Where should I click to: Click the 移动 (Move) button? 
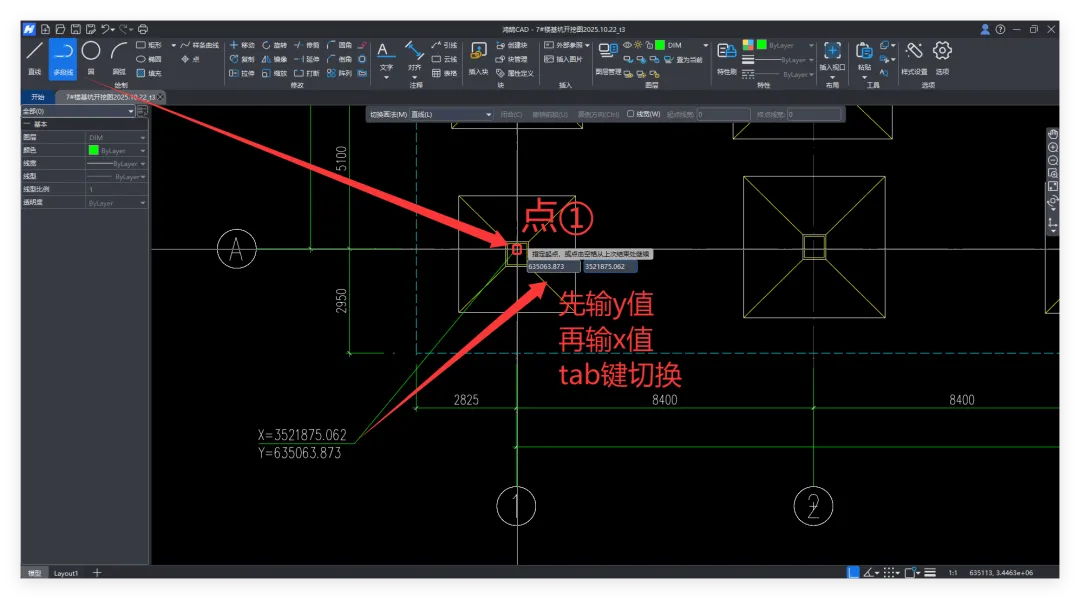[242, 46]
